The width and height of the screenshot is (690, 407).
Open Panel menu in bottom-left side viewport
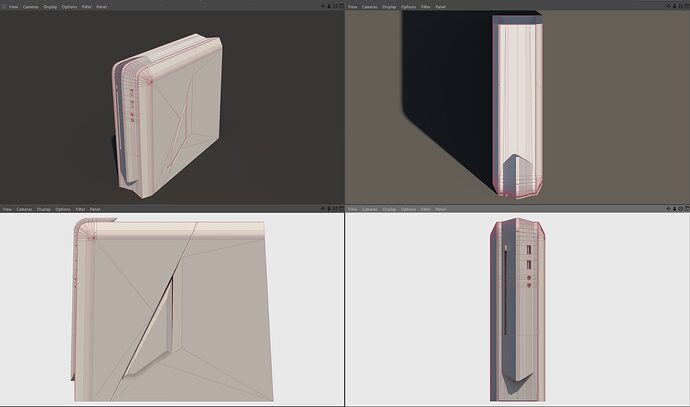point(95,209)
